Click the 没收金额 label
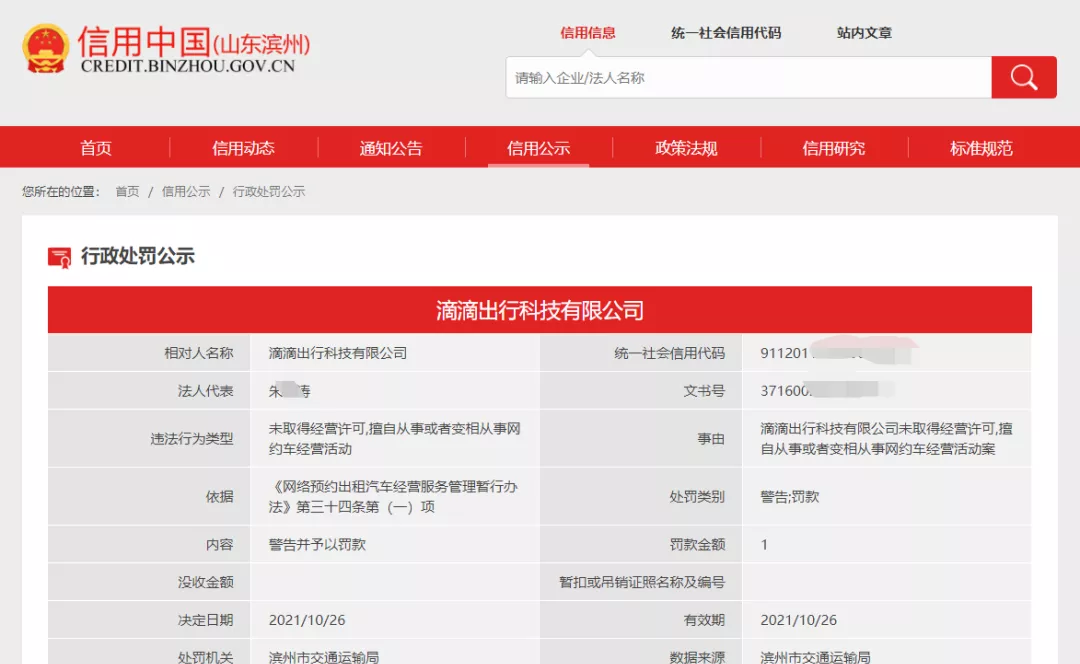The height and width of the screenshot is (664, 1080). click(205, 583)
